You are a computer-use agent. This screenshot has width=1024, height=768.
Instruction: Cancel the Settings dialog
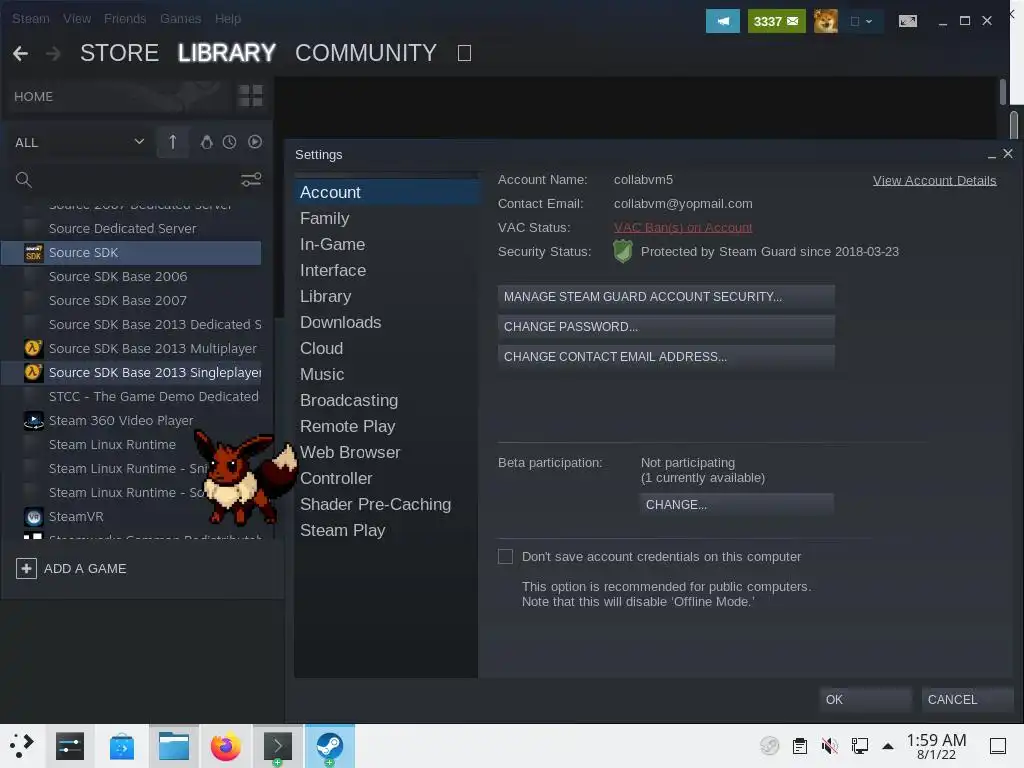(967, 699)
